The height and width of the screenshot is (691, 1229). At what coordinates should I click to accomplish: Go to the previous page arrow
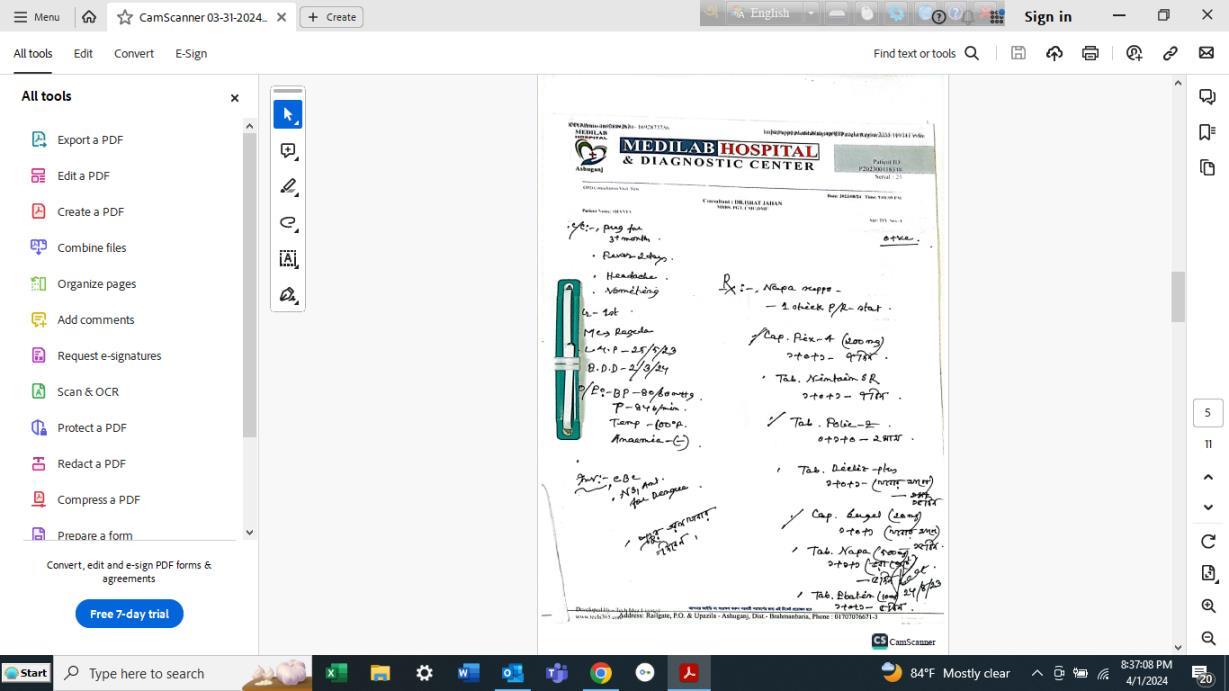click(1208, 477)
